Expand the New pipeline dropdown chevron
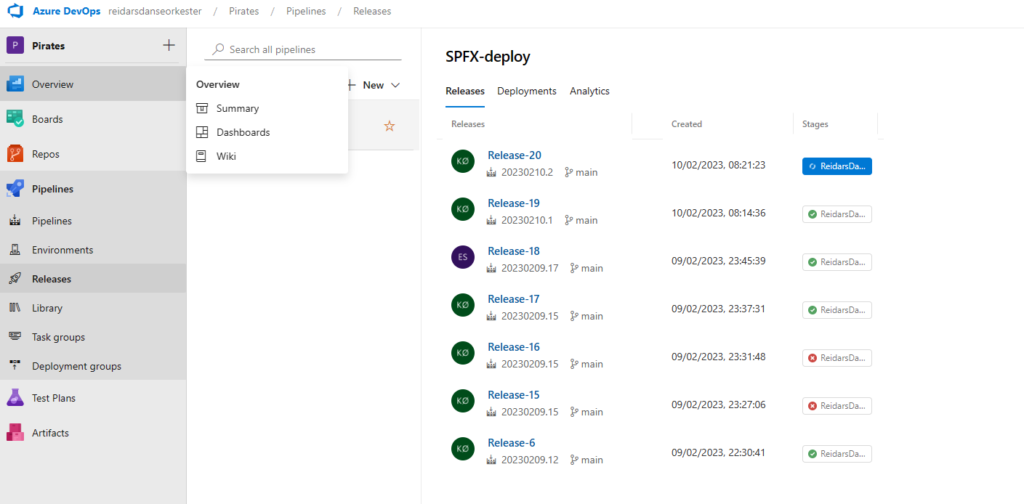Viewport: 1024px width, 504px height. pyautogui.click(x=395, y=85)
